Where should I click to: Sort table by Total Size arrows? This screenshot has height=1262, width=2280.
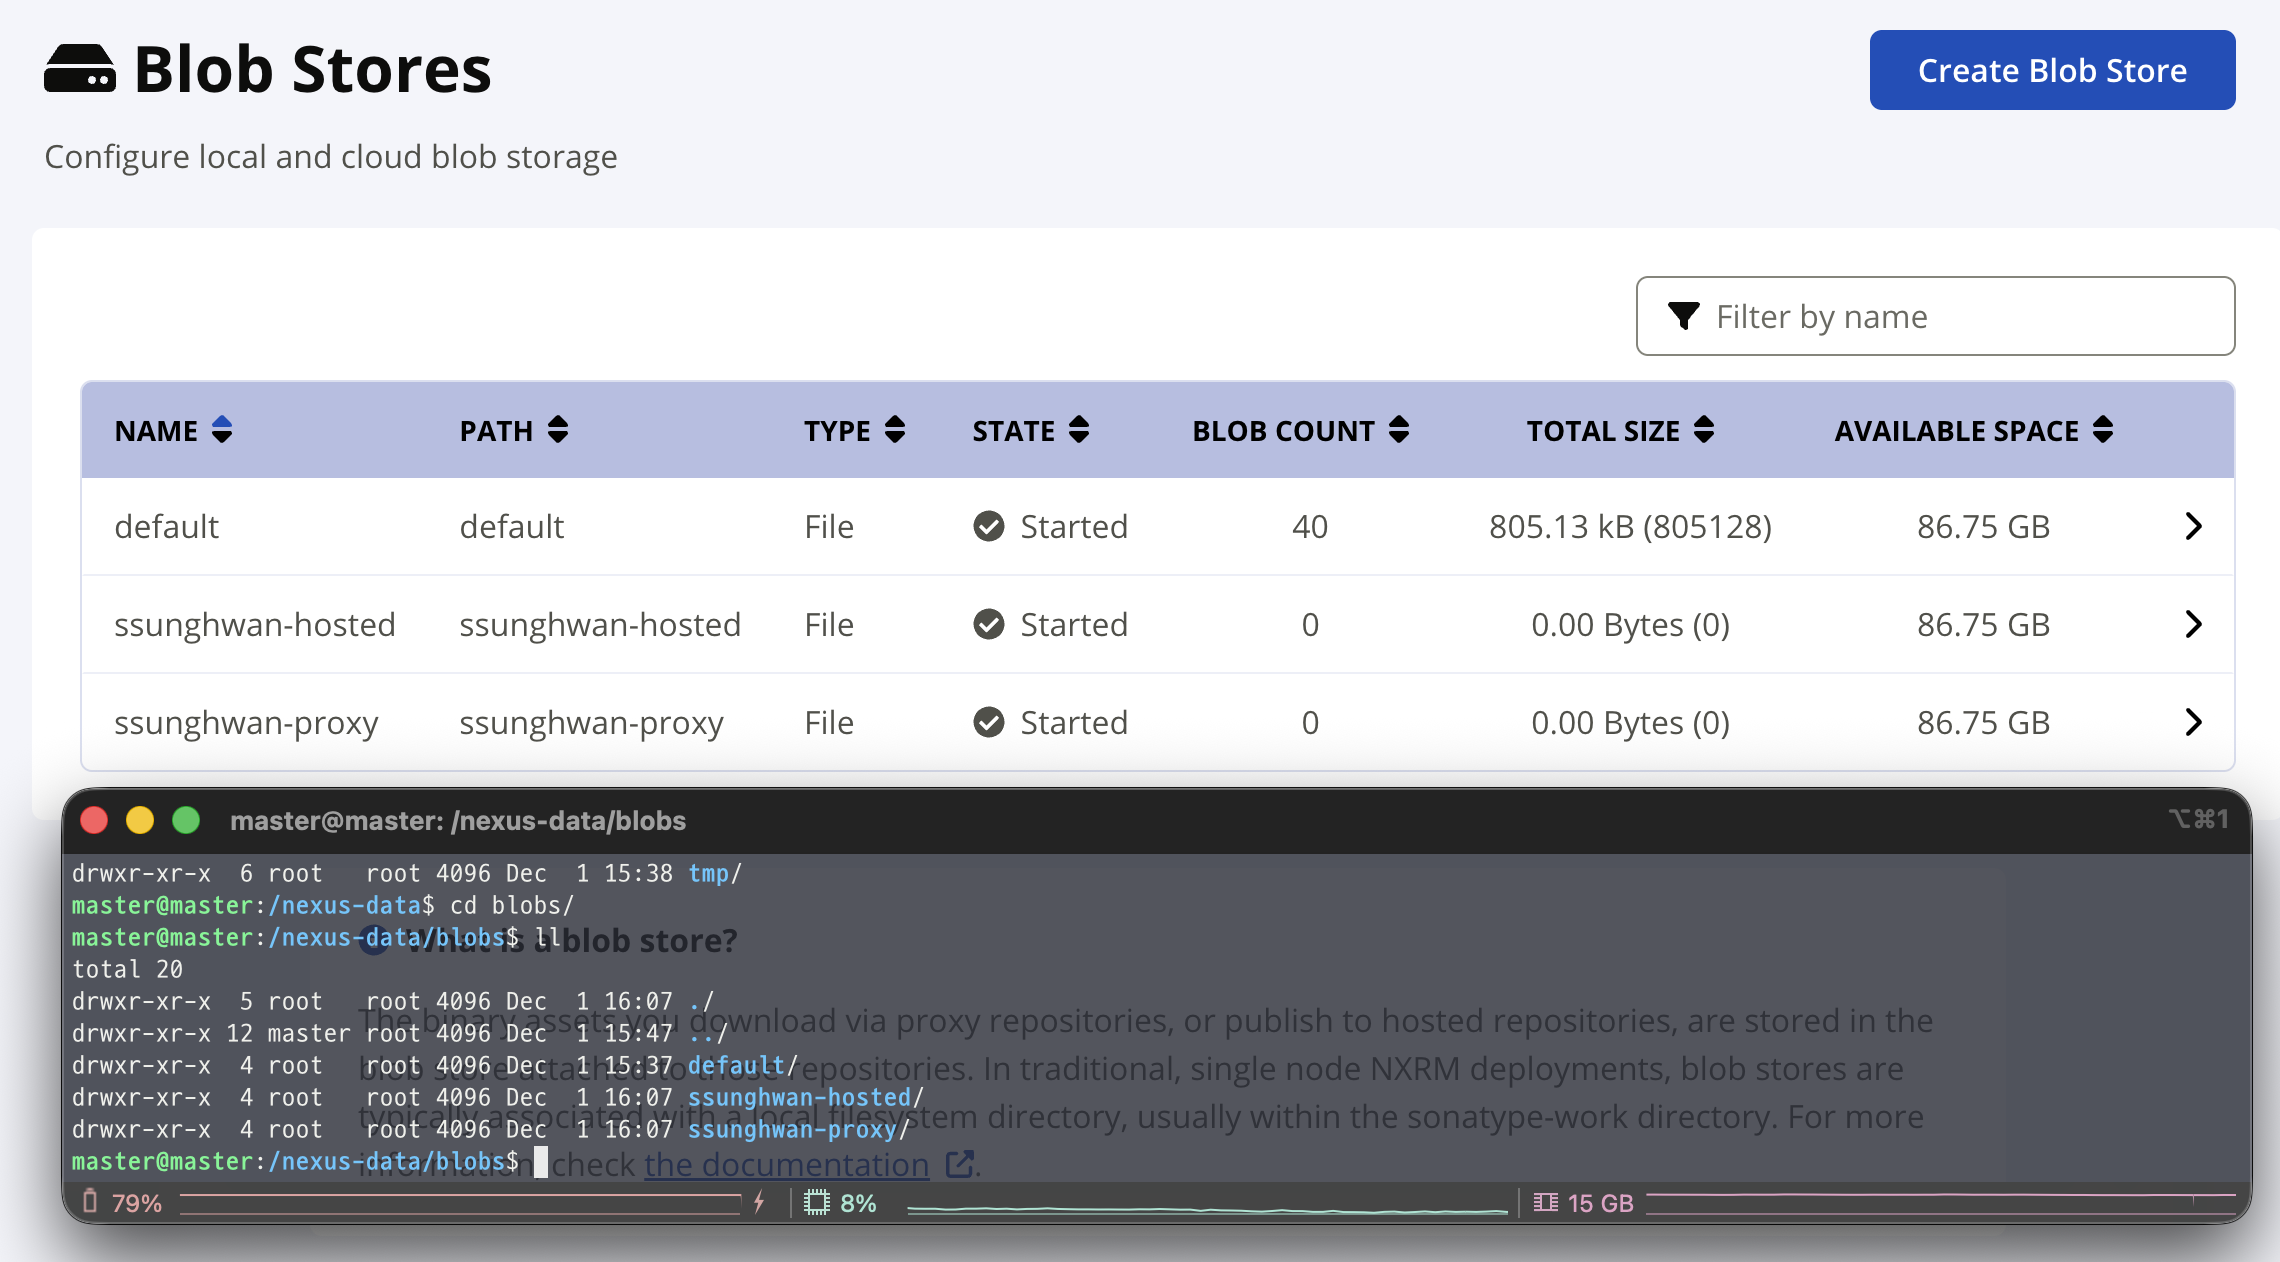coord(1704,430)
